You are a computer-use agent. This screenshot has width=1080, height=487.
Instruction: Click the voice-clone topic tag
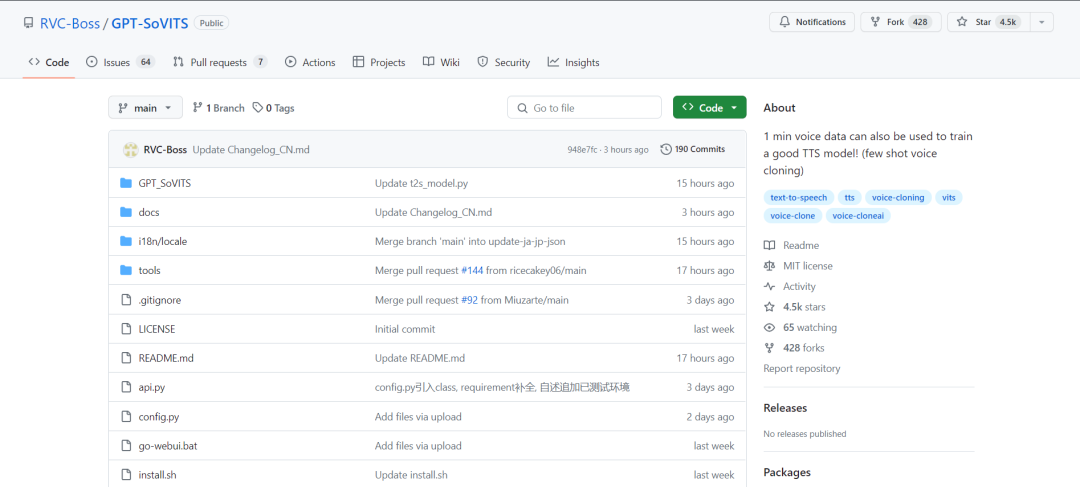coord(793,216)
